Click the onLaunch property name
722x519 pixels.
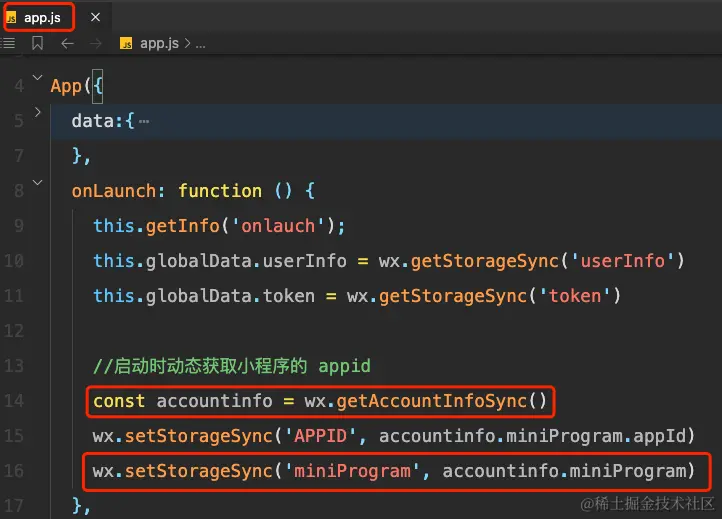tap(113, 191)
